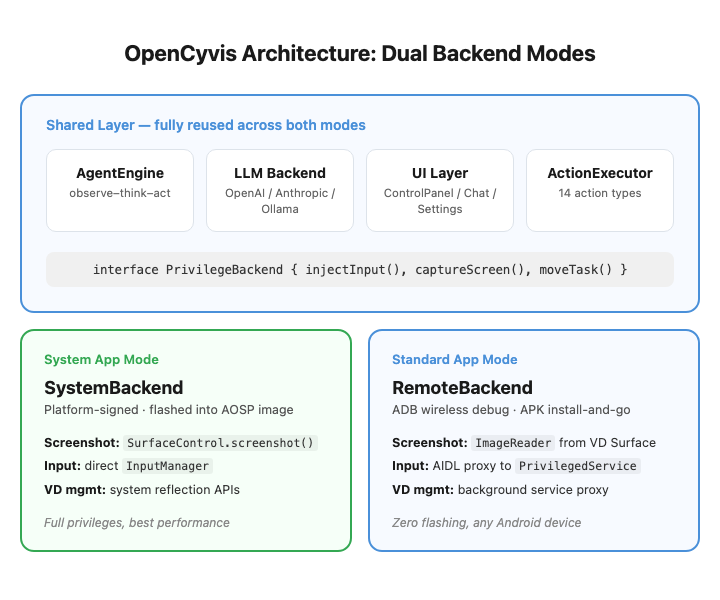The image size is (720, 600).
Task: Click the 'Standard App Mode' blue label
Action: (x=455, y=359)
